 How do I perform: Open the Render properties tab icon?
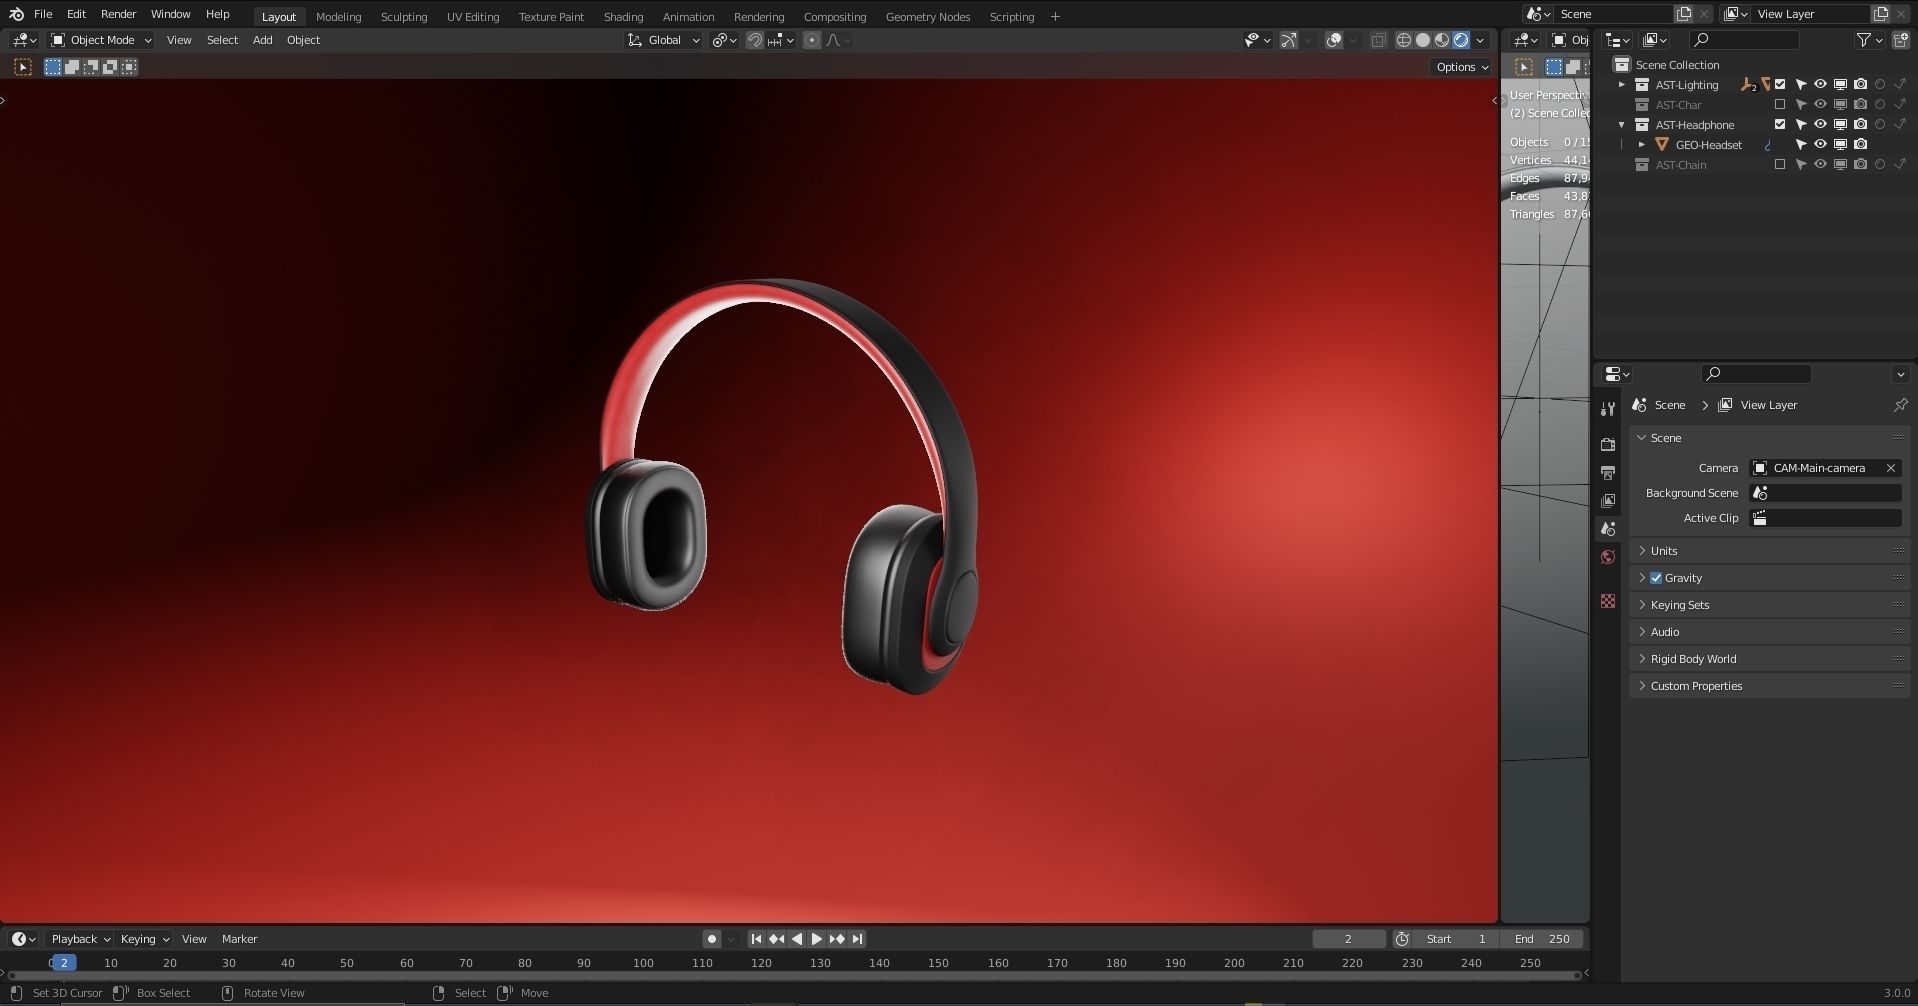1608,444
